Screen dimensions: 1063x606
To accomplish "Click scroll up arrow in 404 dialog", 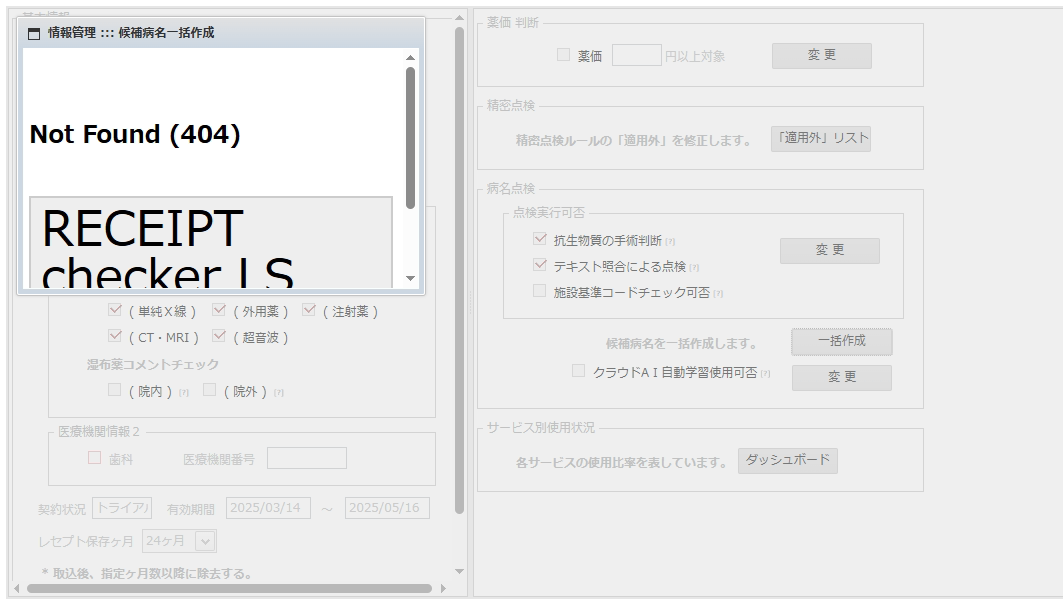I will (410, 58).
